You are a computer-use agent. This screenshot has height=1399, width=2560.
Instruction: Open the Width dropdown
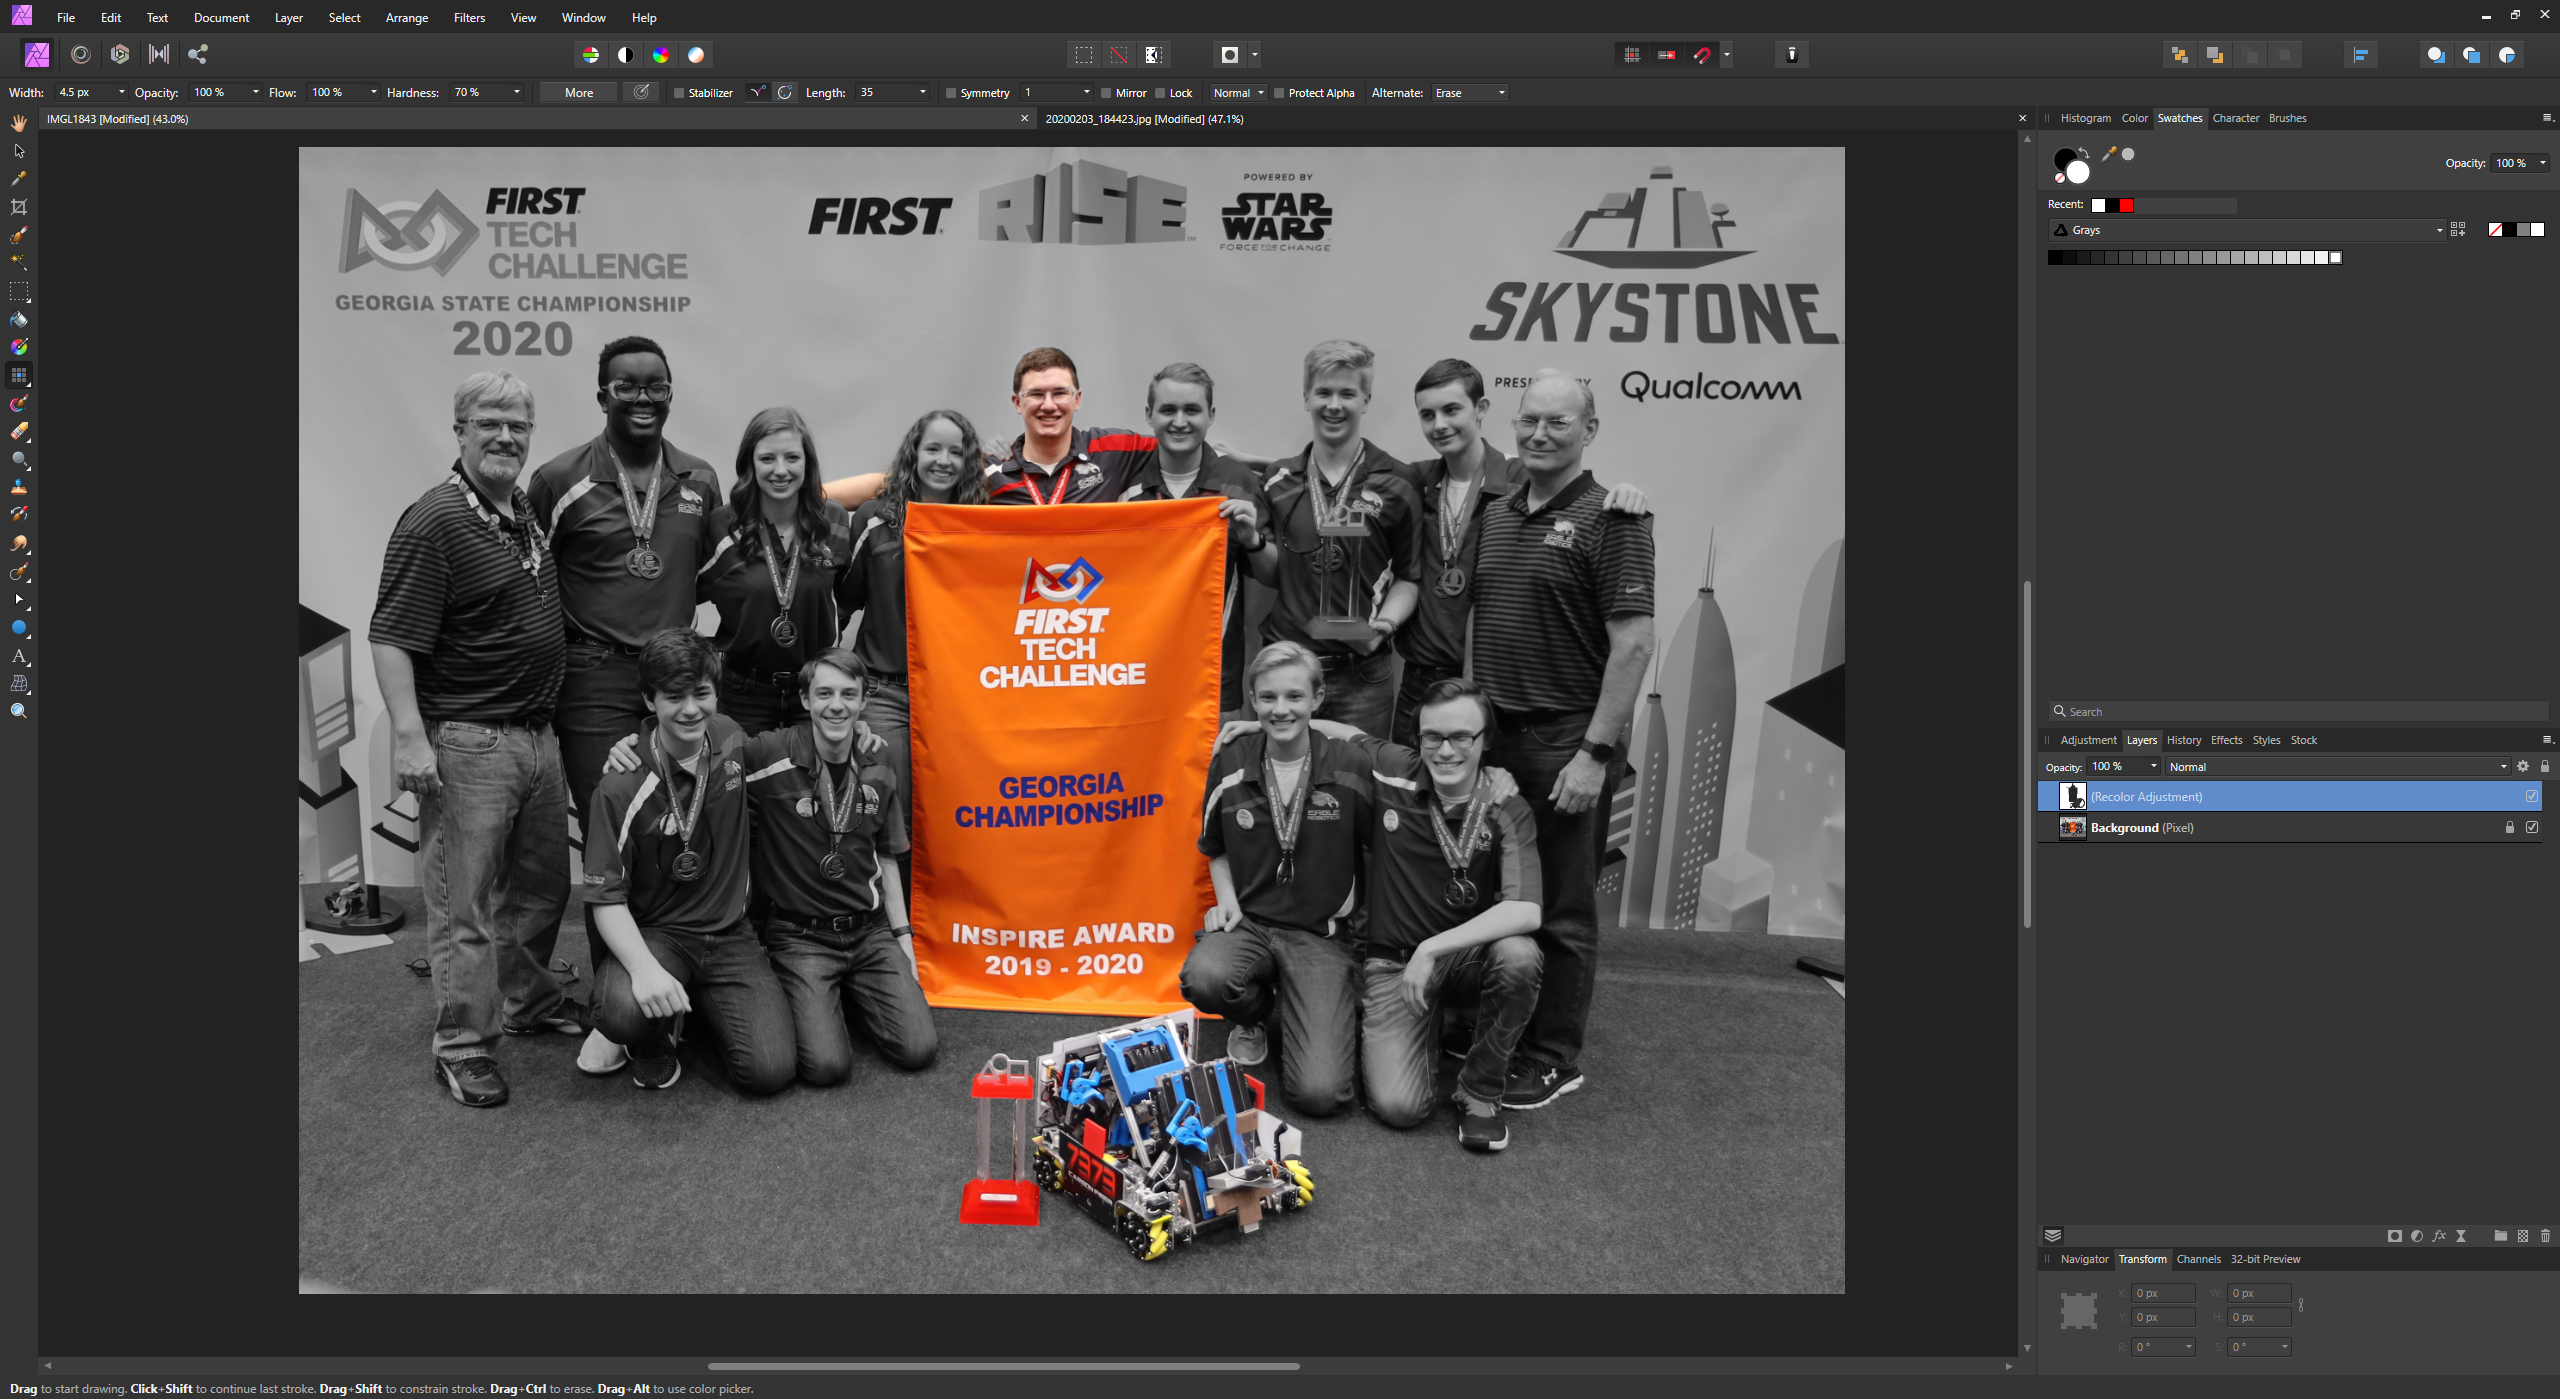coord(122,92)
